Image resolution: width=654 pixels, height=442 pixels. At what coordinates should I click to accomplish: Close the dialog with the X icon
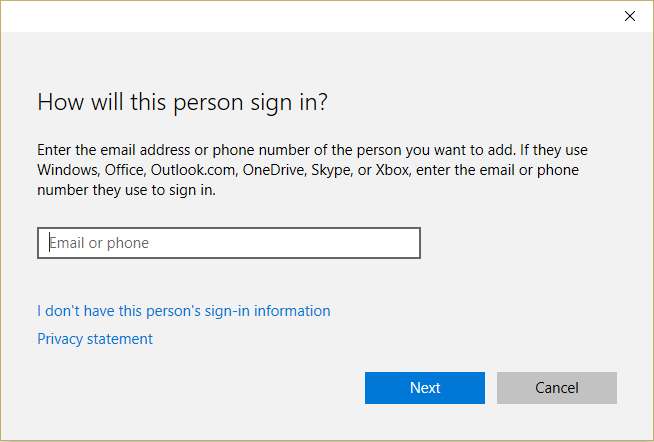[629, 16]
